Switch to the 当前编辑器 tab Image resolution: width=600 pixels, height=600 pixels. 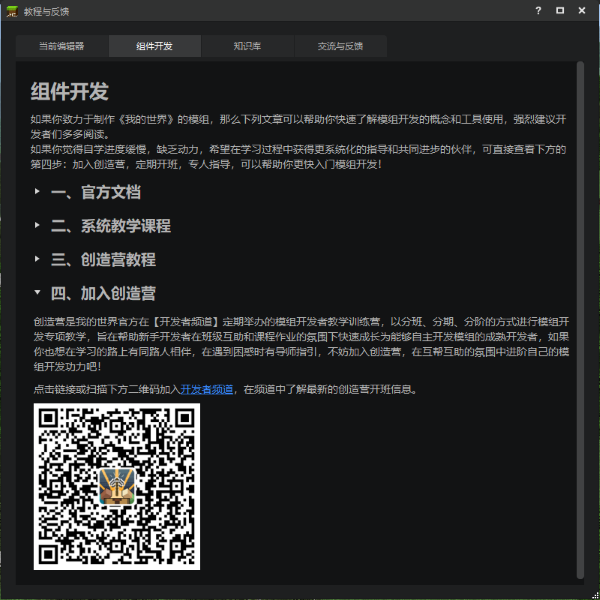(x=62, y=46)
